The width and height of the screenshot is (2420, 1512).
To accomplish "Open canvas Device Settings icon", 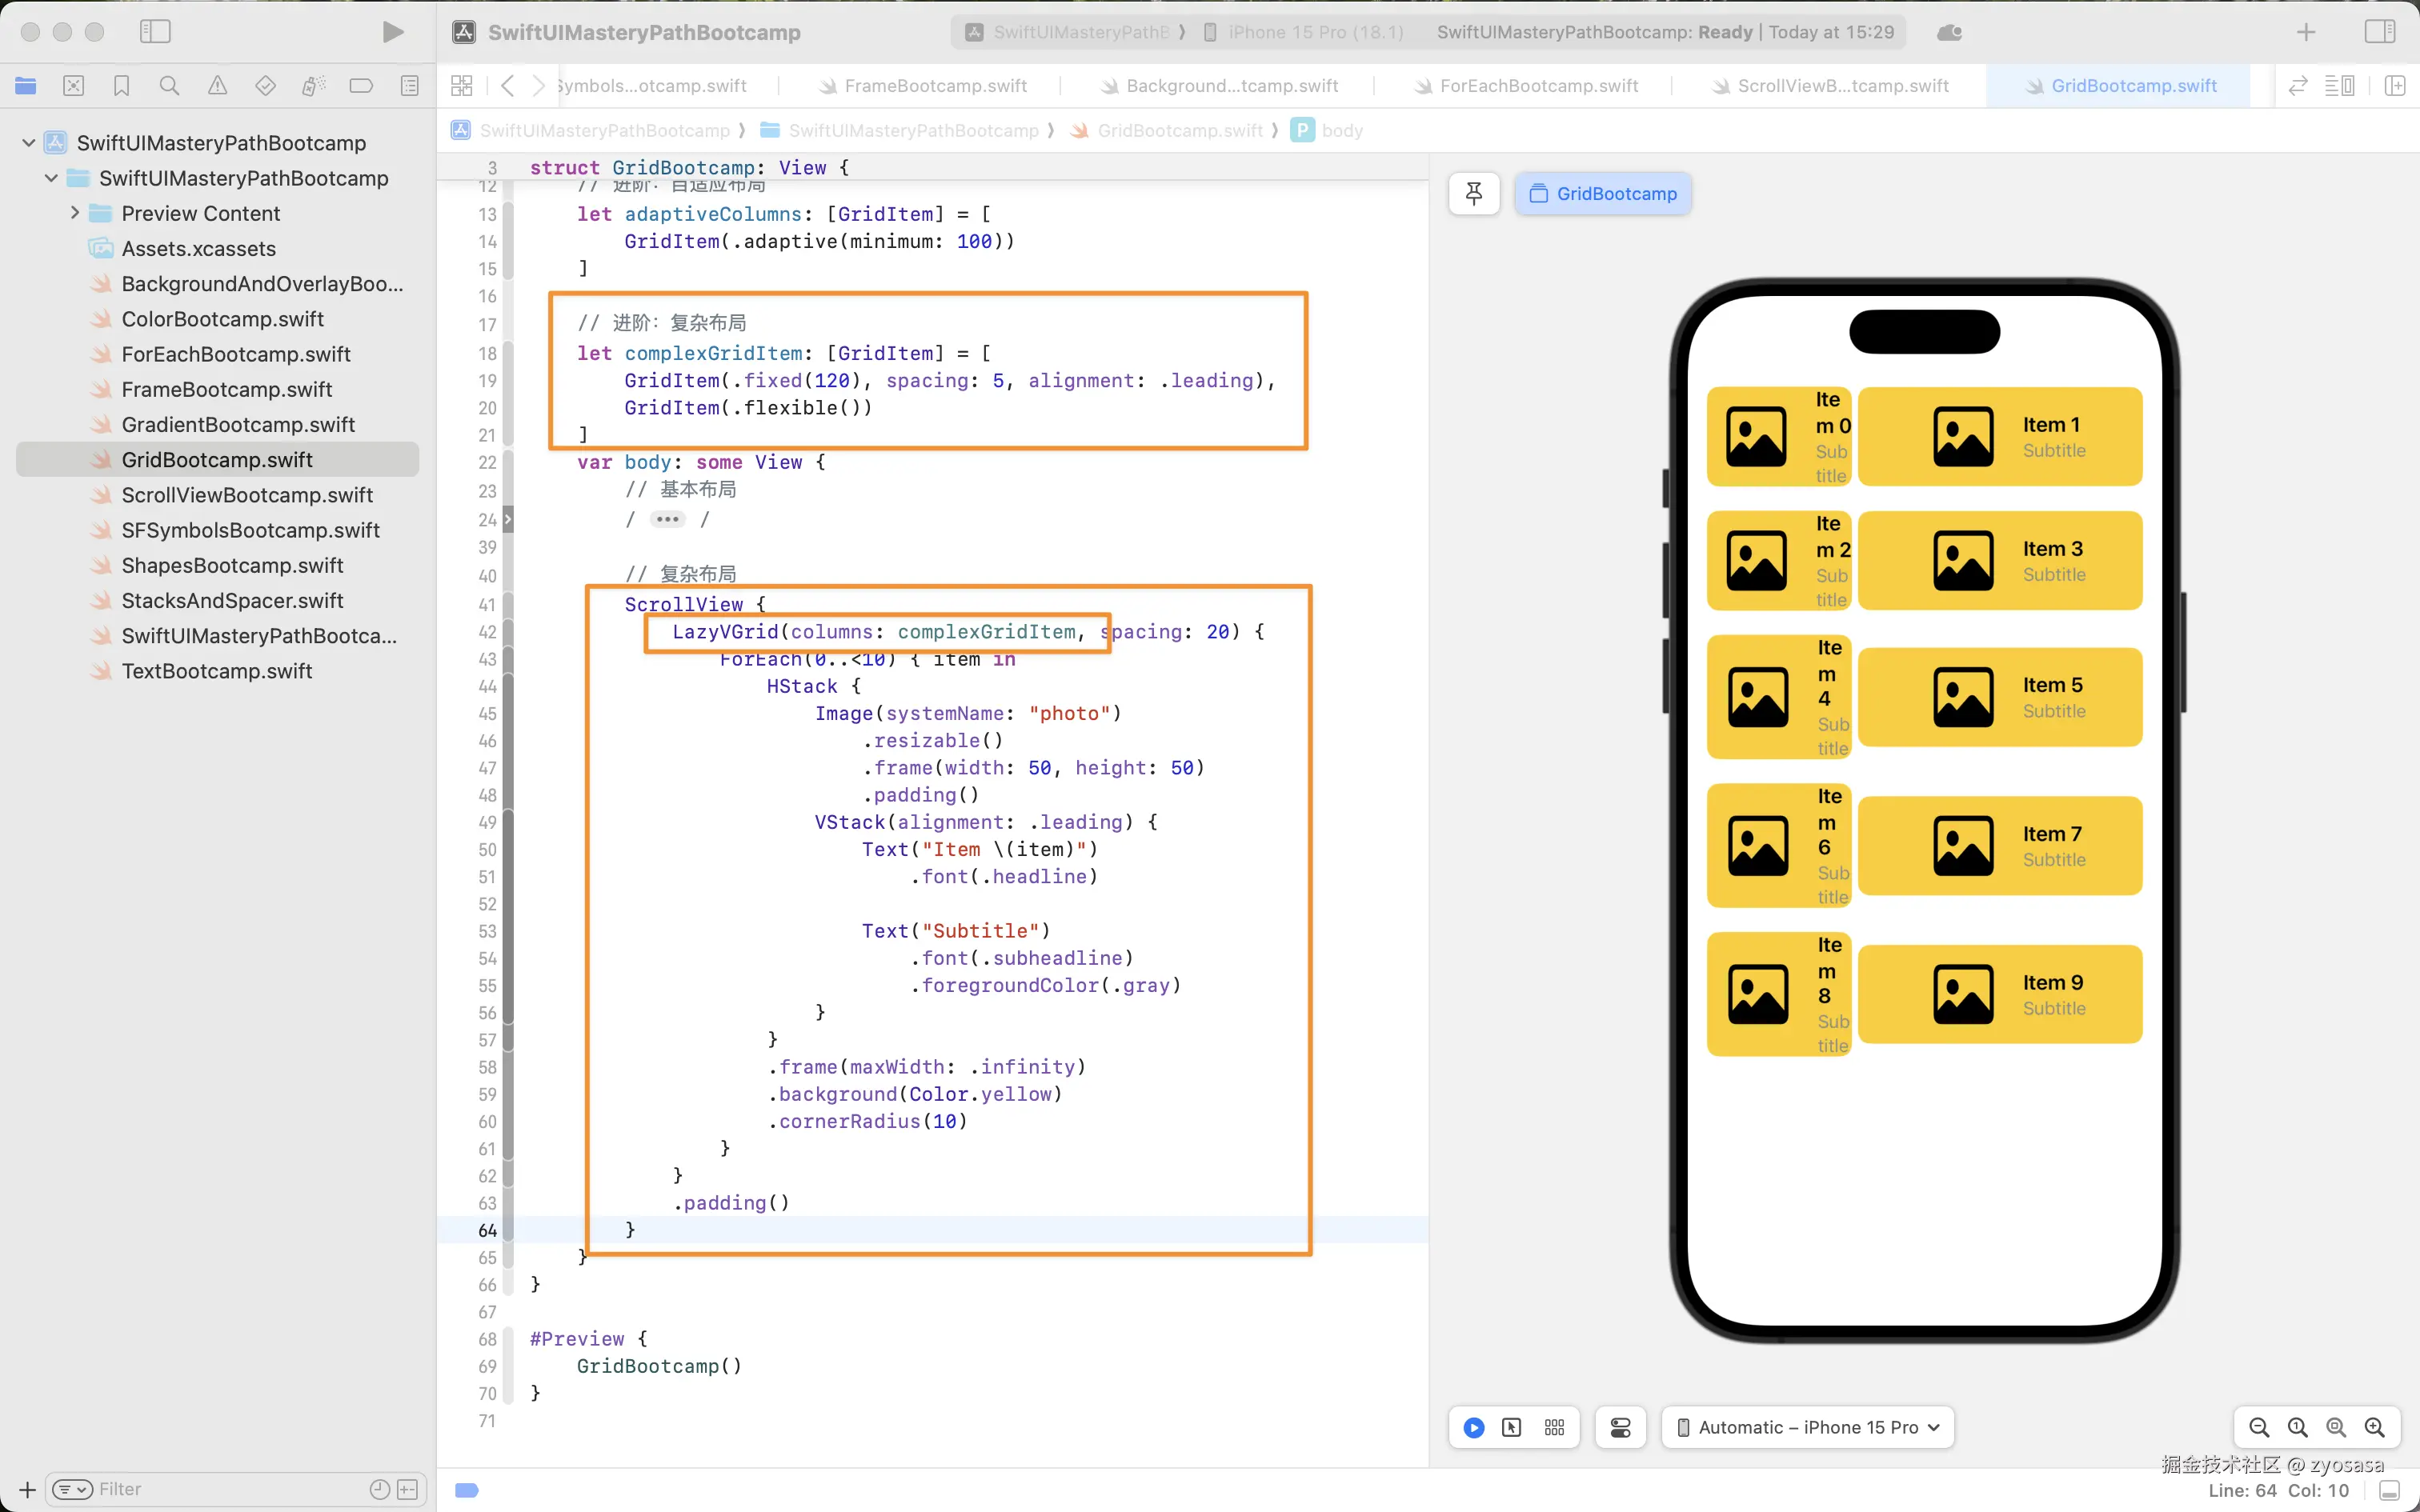I will (x=1620, y=1427).
